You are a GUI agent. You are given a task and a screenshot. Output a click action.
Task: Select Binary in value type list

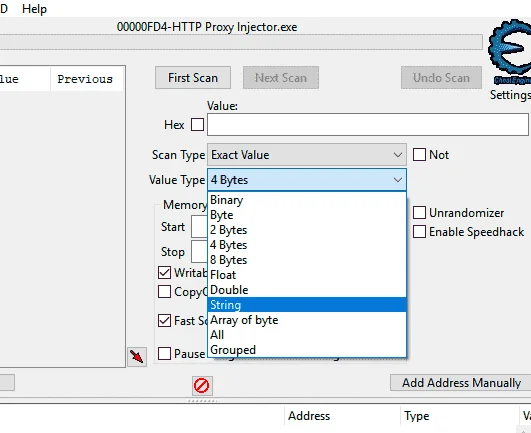(x=307, y=200)
